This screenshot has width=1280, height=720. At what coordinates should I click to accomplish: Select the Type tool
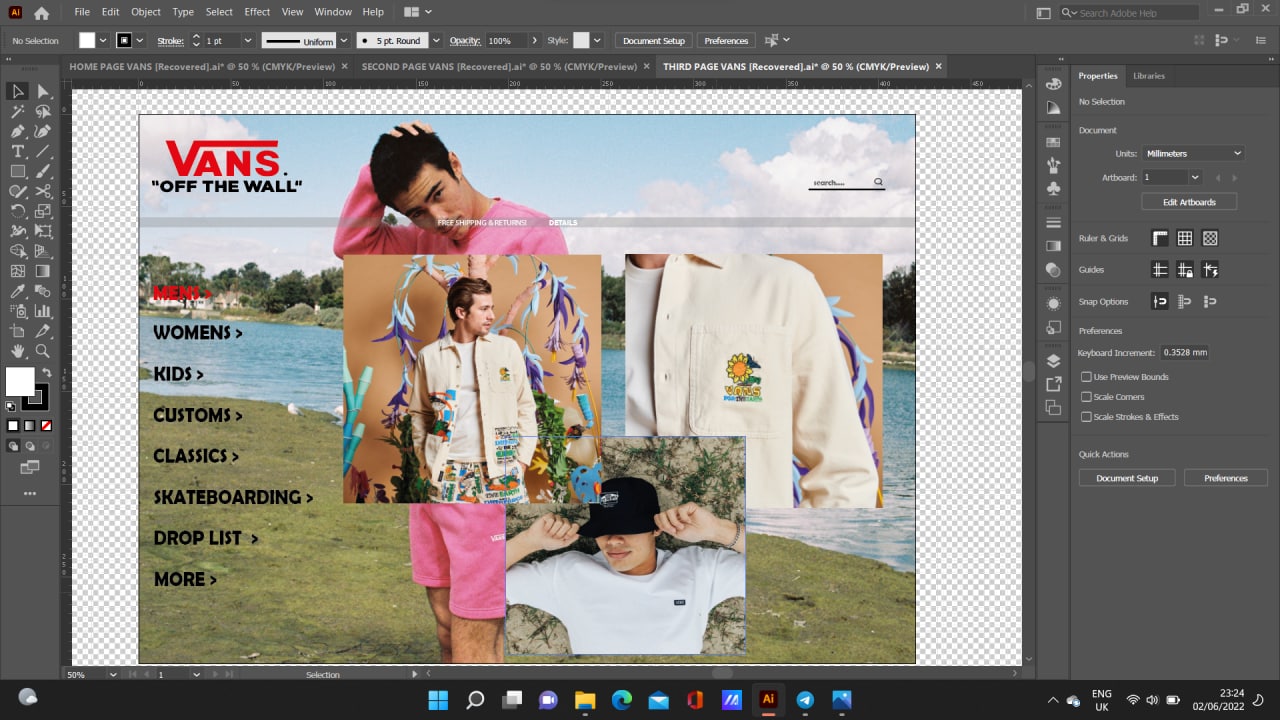pyautogui.click(x=18, y=151)
